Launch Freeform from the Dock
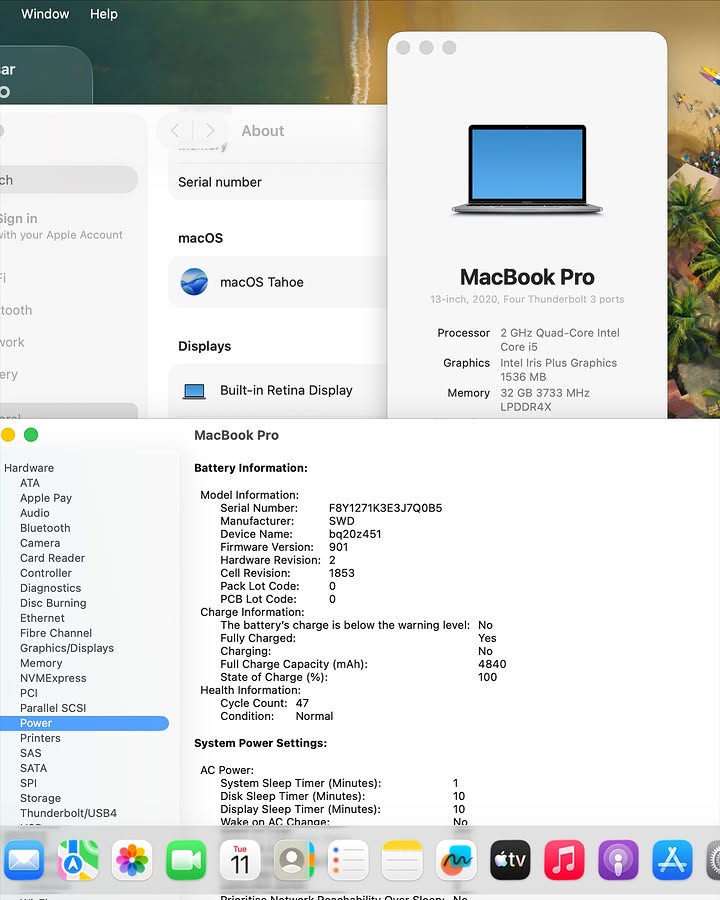The height and width of the screenshot is (900, 720). [x=456, y=860]
